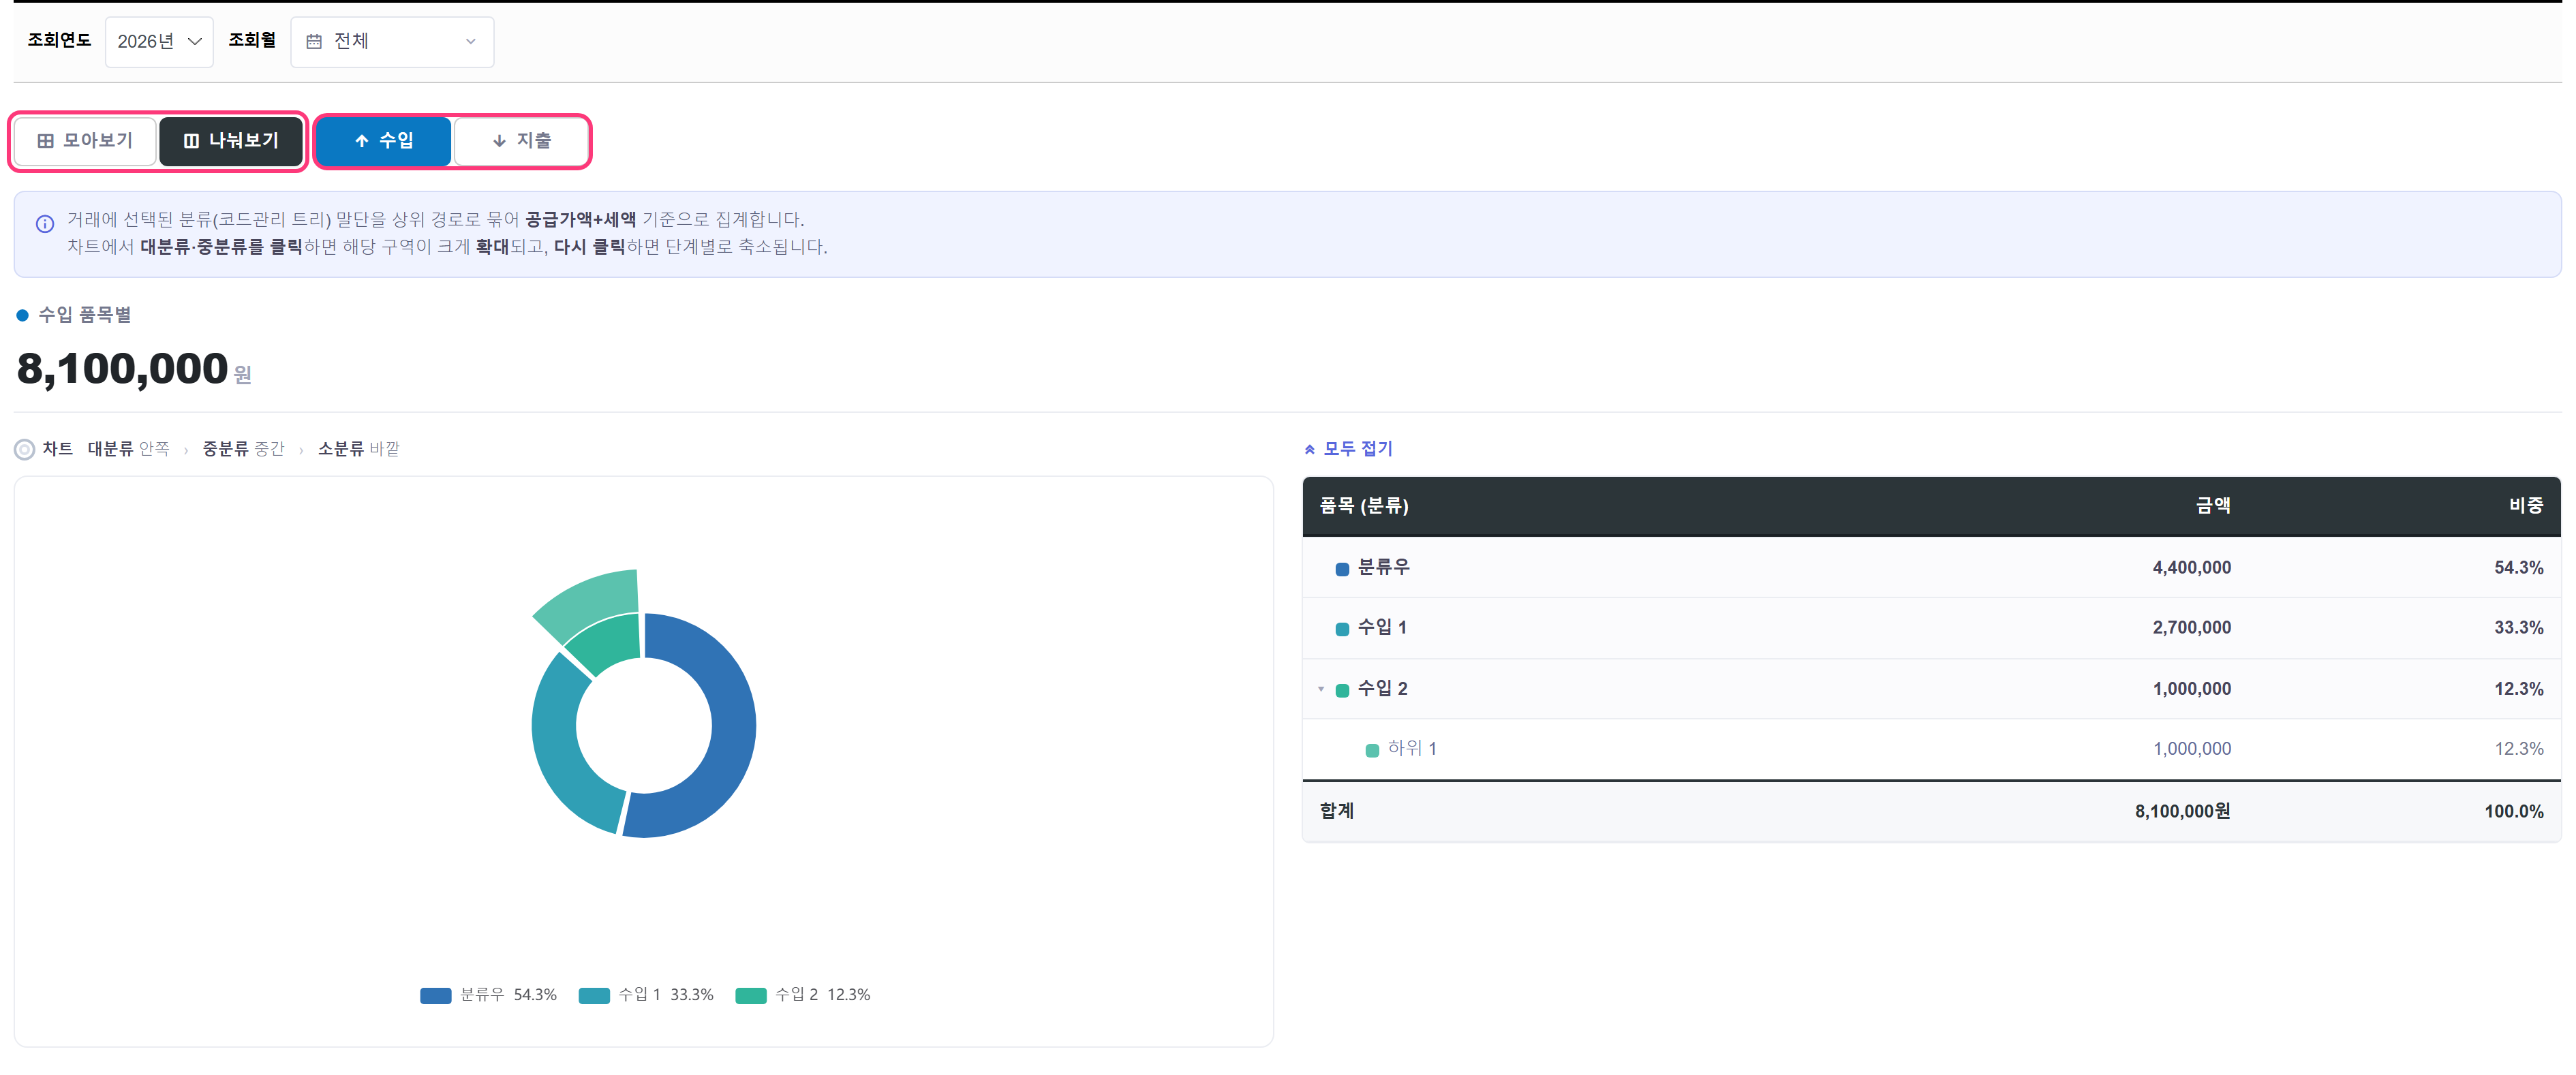Click the 수입 품목별 heading
2576x1075 pixels.
point(84,315)
